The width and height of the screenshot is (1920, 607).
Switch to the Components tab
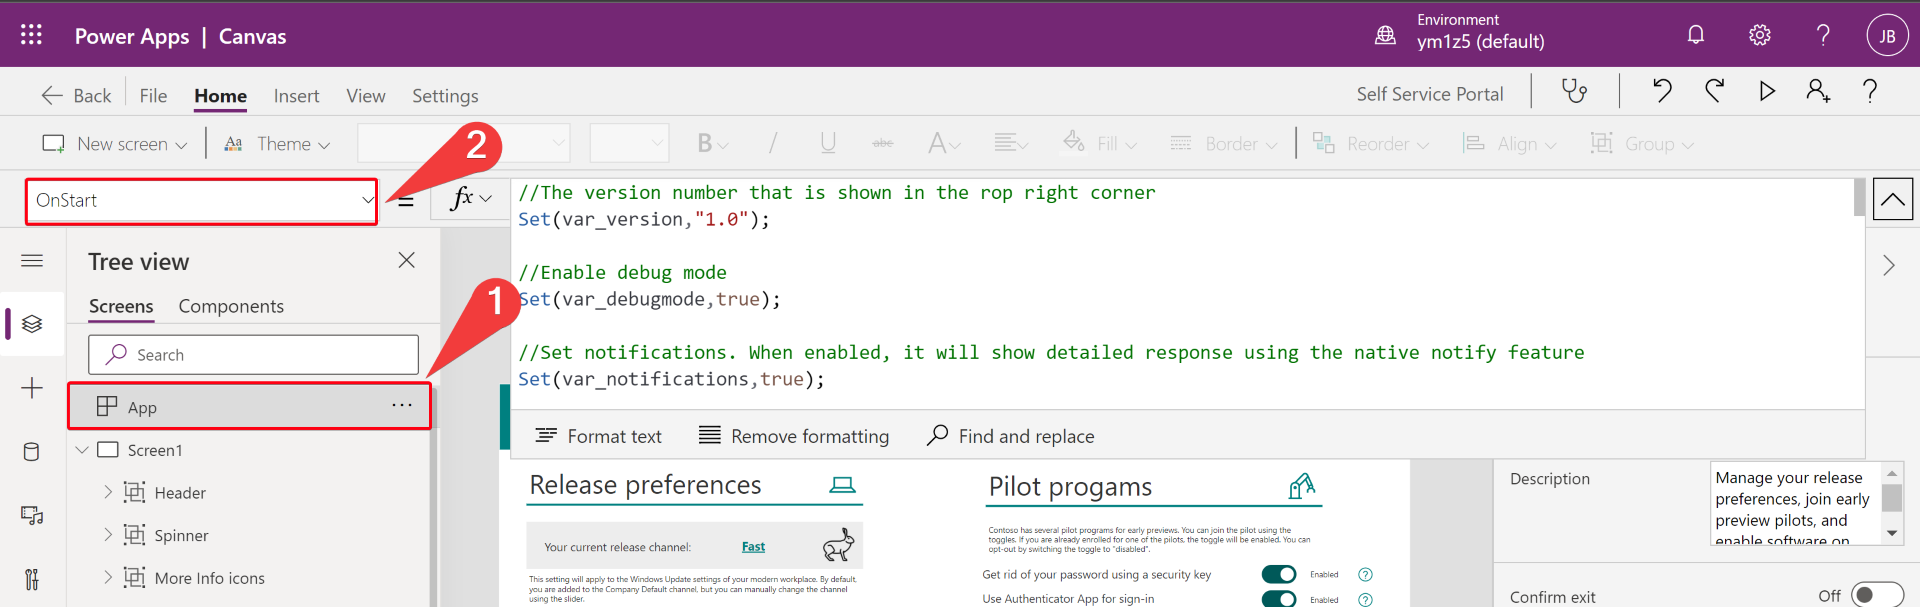tap(231, 306)
